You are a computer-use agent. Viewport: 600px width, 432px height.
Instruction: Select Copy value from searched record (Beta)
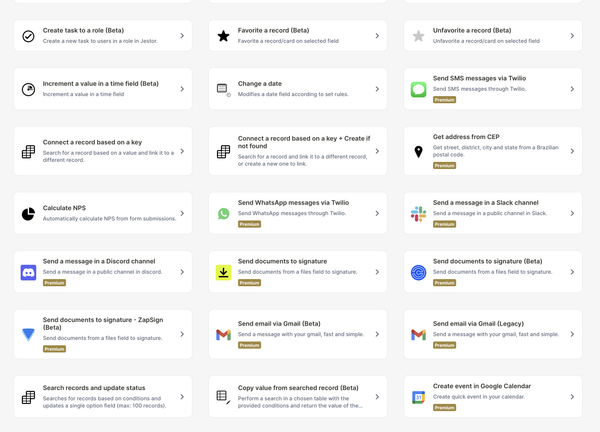pos(298,396)
